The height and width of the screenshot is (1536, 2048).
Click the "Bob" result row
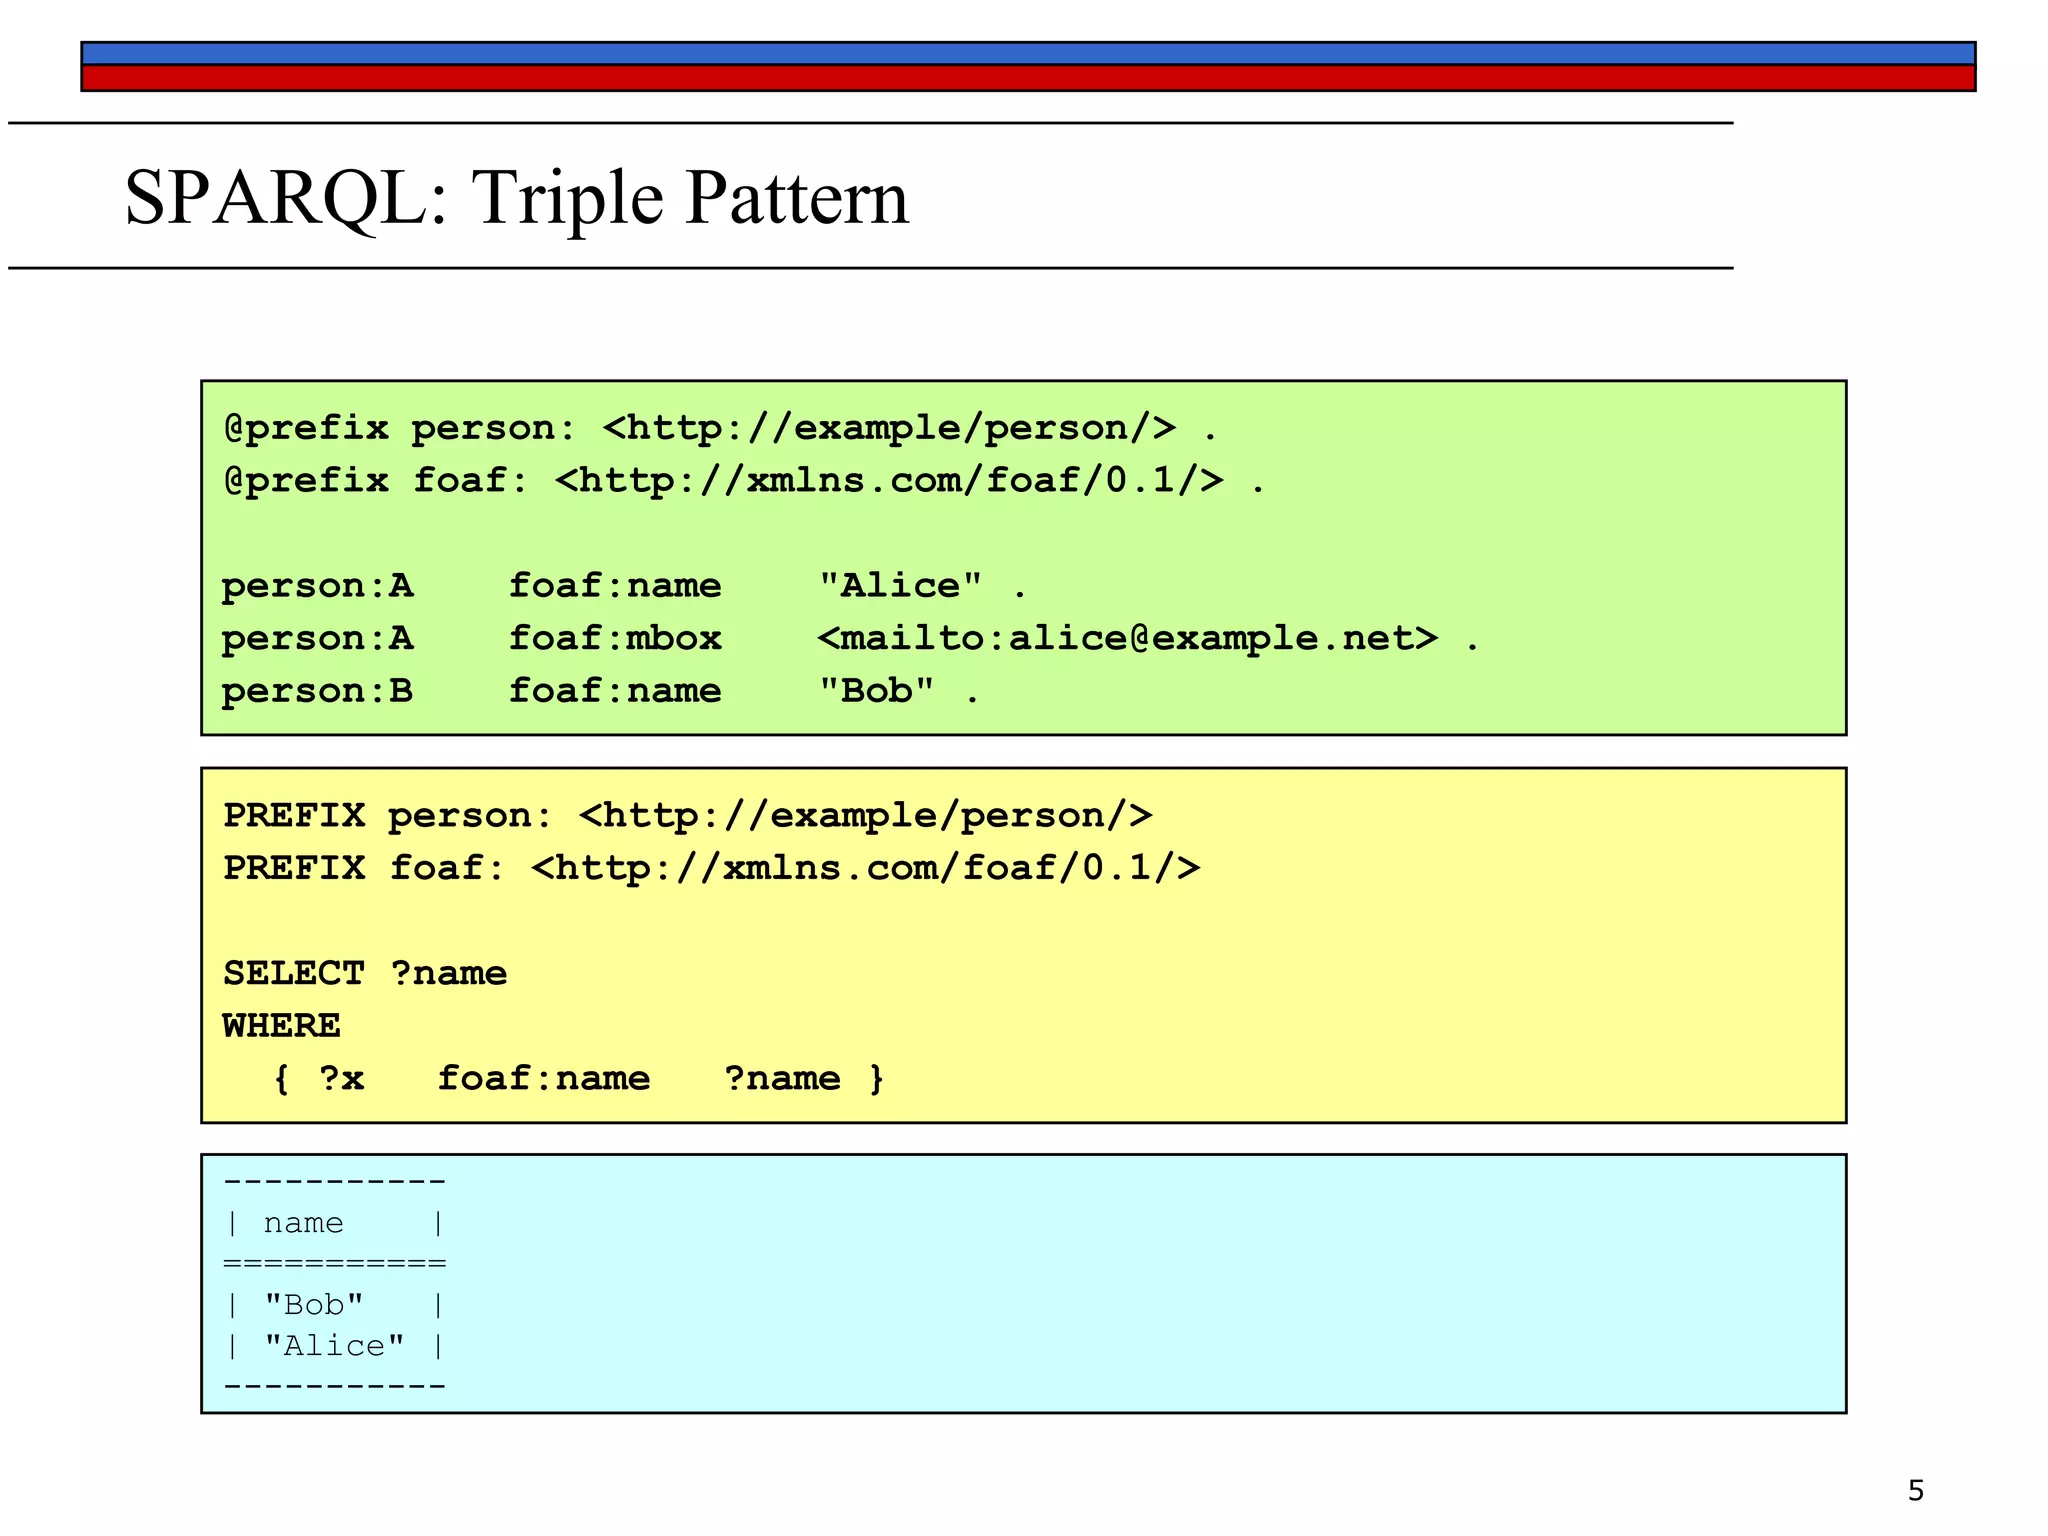point(335,1305)
